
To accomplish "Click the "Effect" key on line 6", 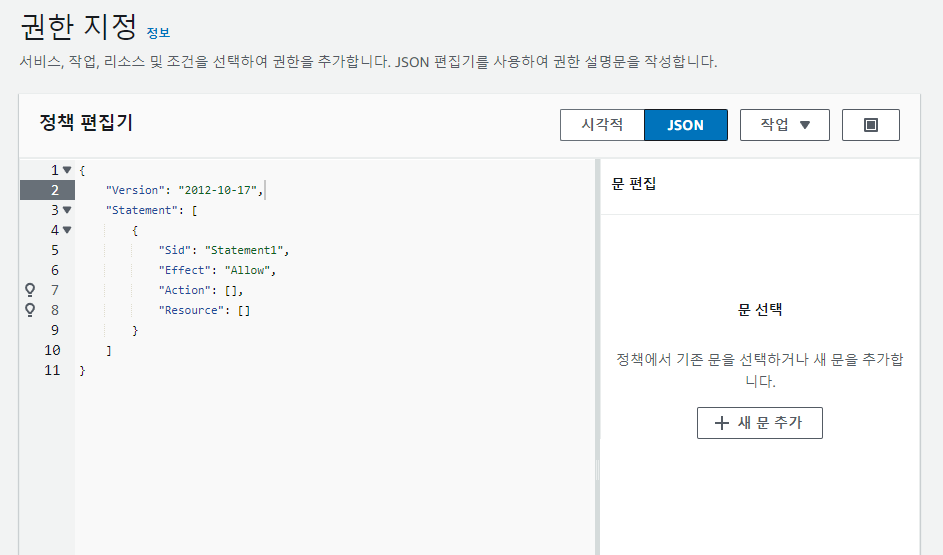I will coord(185,270).
